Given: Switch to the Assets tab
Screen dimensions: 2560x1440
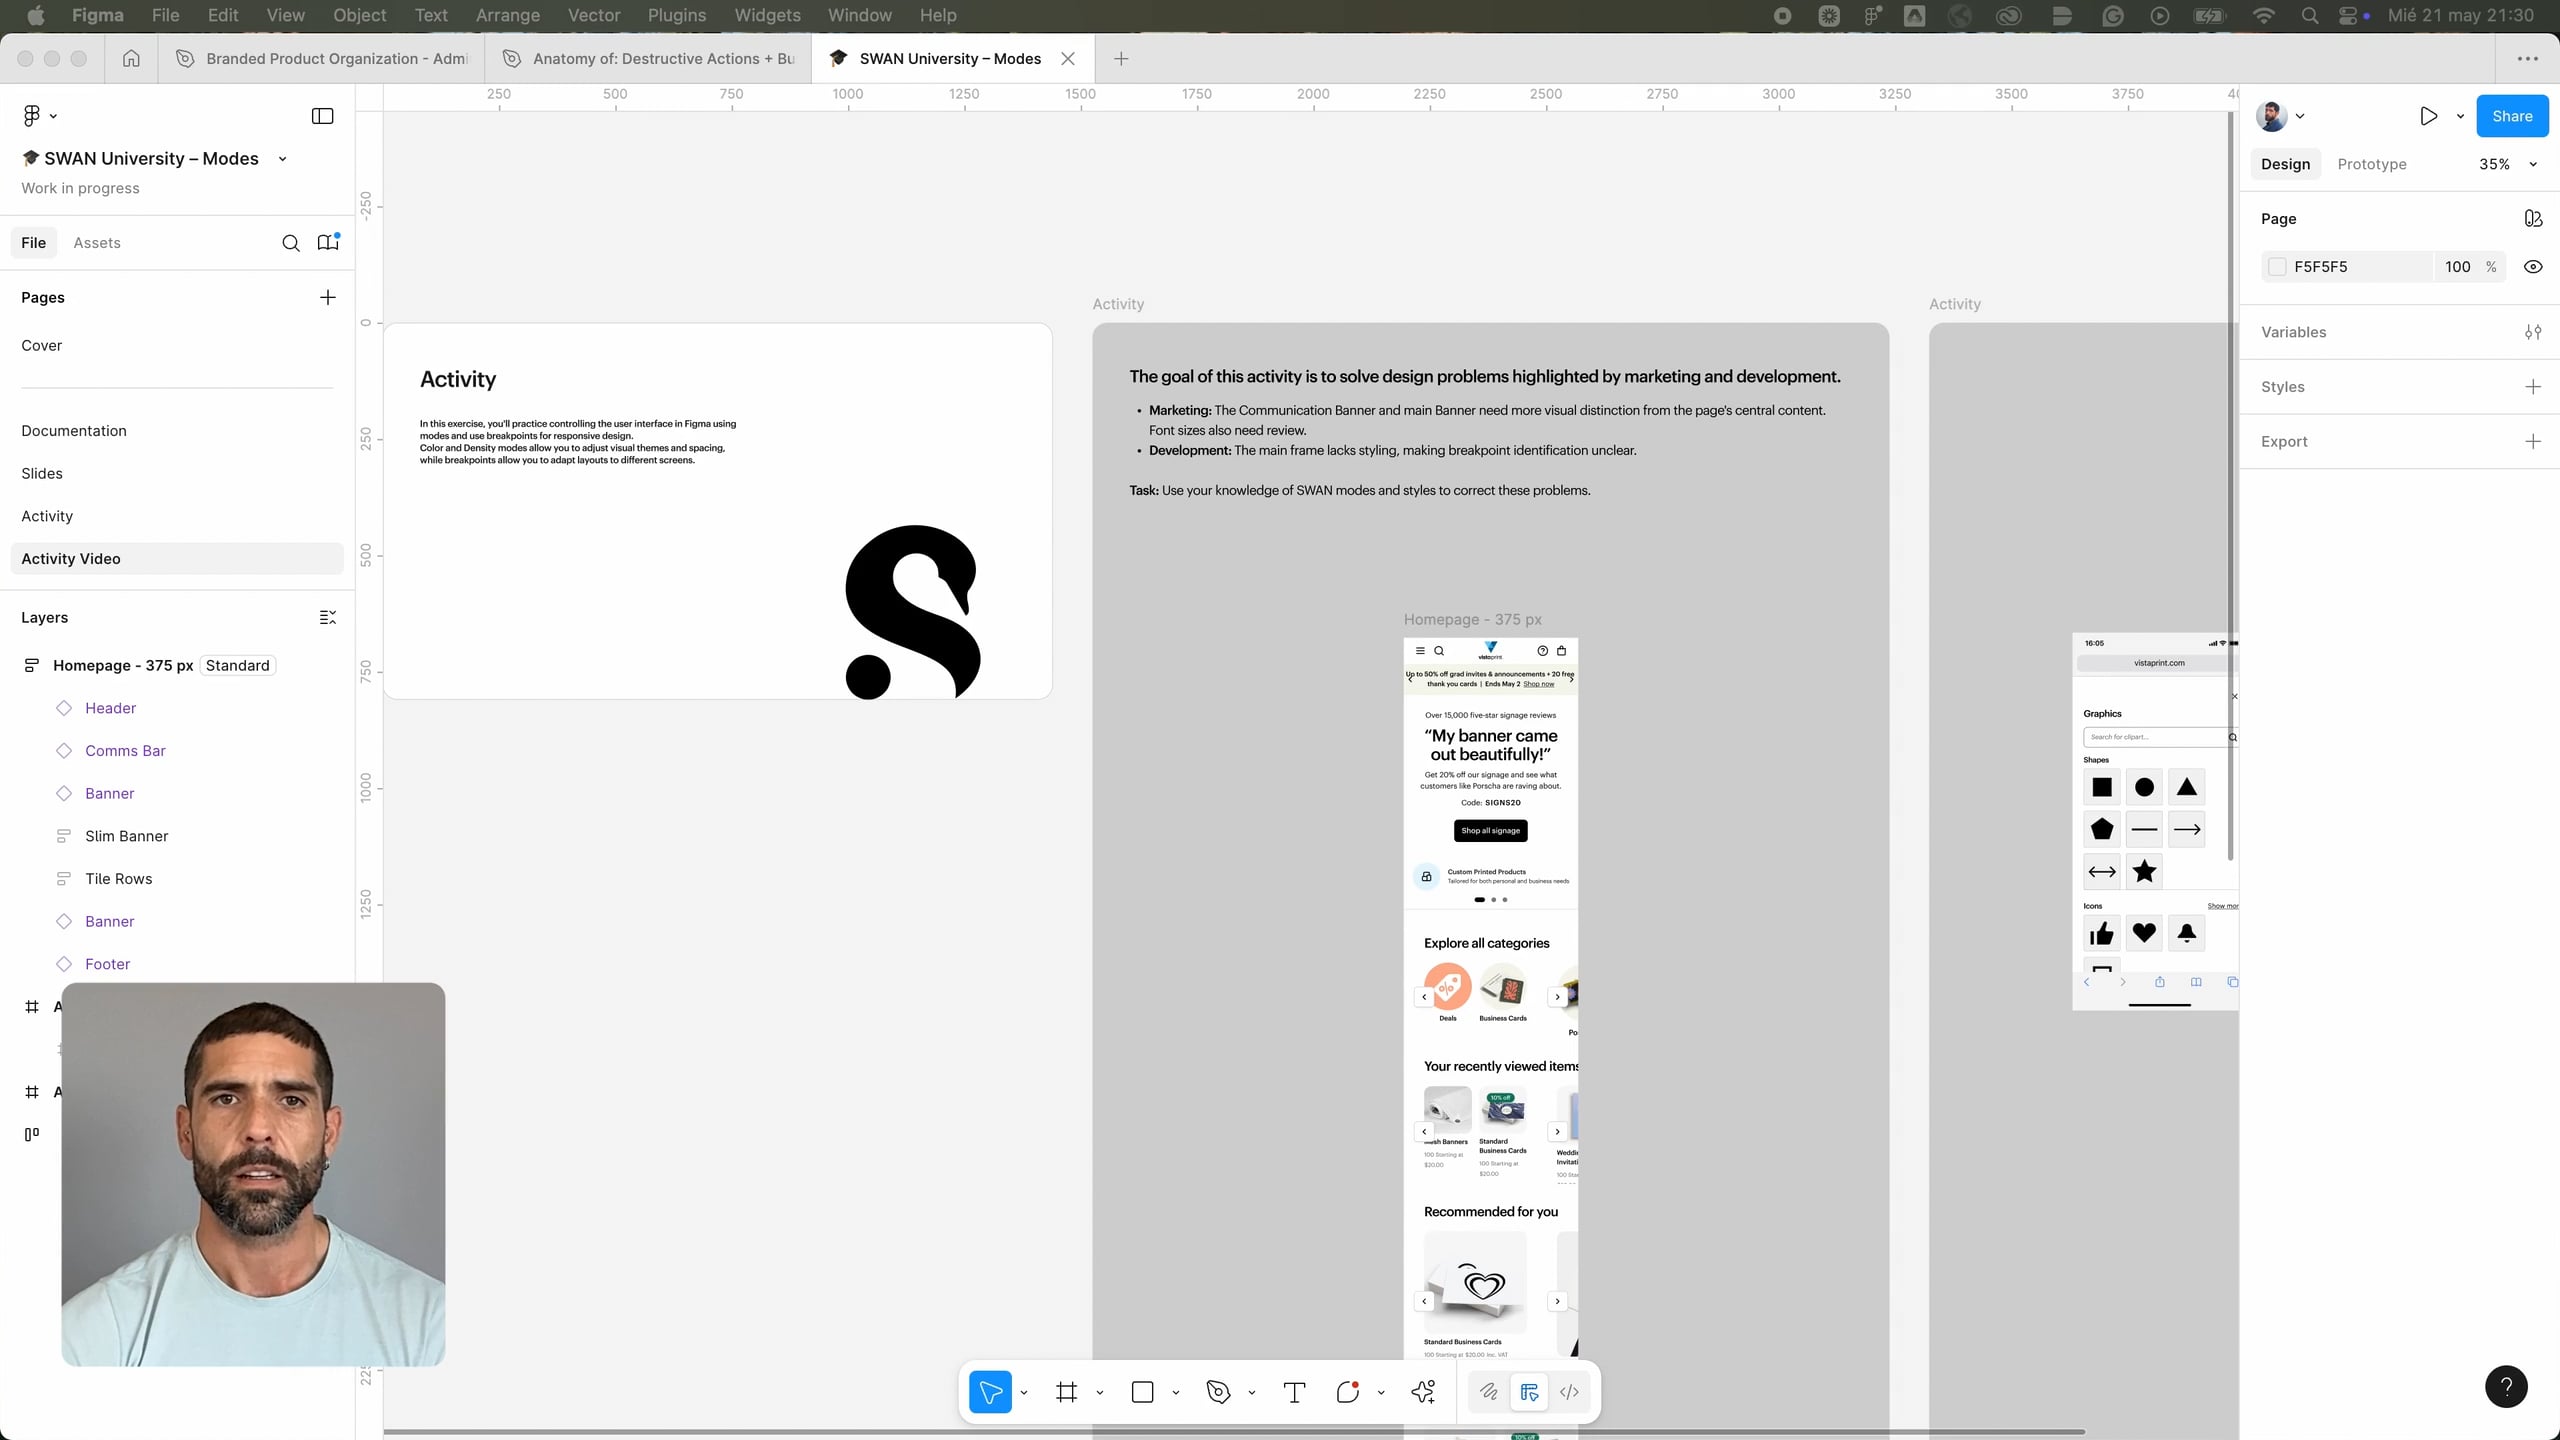Looking at the screenshot, I should (97, 243).
